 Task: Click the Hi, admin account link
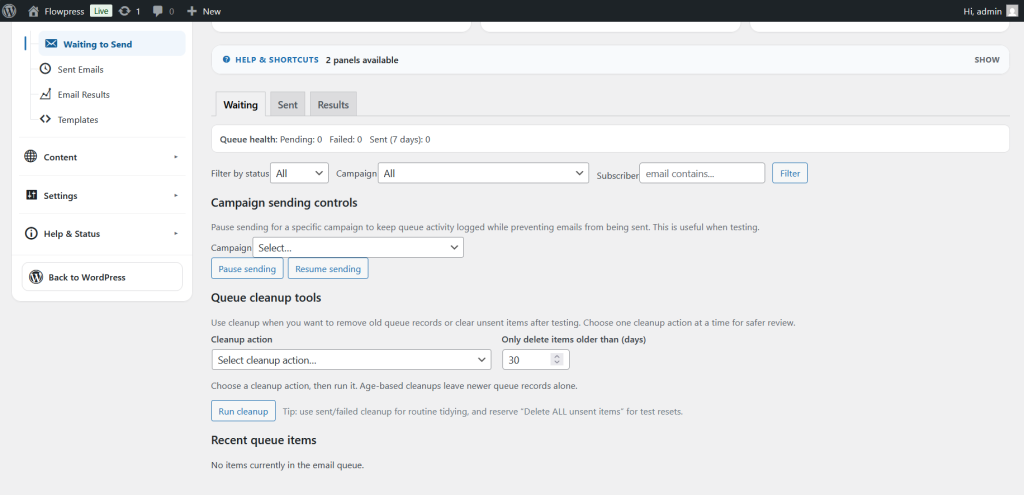click(983, 11)
